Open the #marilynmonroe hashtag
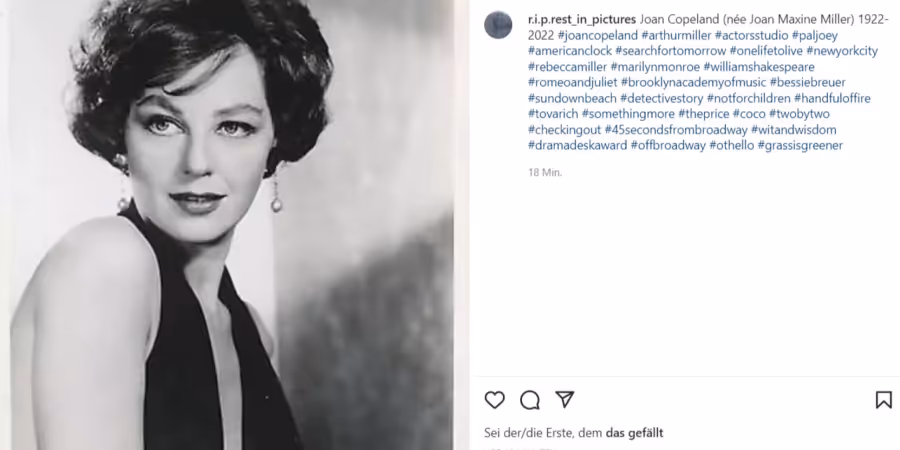Screen dimensions: 900x450 pyautogui.click(x=655, y=67)
